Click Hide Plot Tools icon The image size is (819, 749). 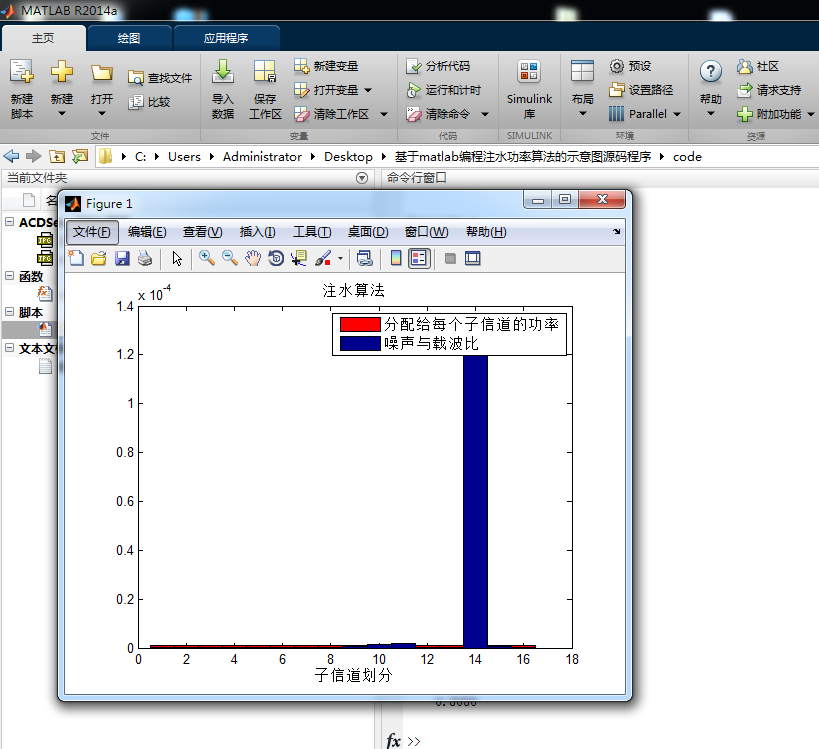[450, 259]
